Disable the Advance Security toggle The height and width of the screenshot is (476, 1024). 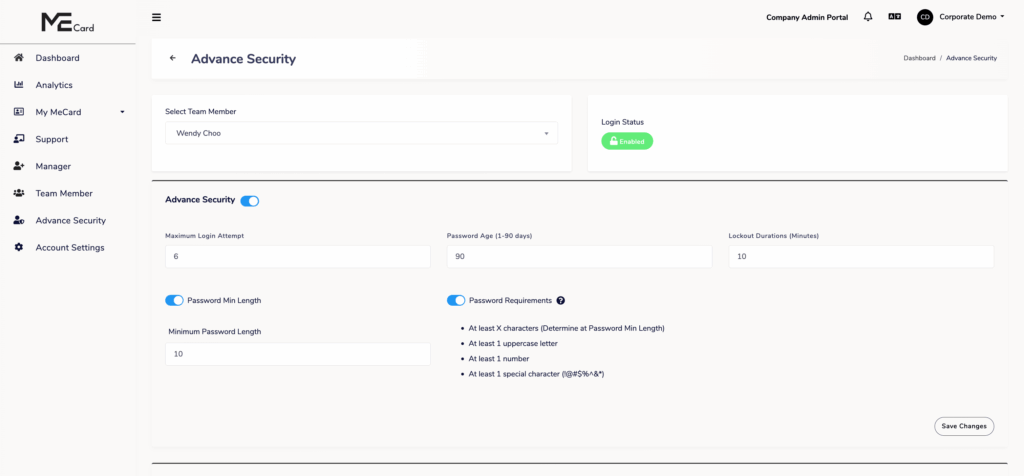(250, 201)
